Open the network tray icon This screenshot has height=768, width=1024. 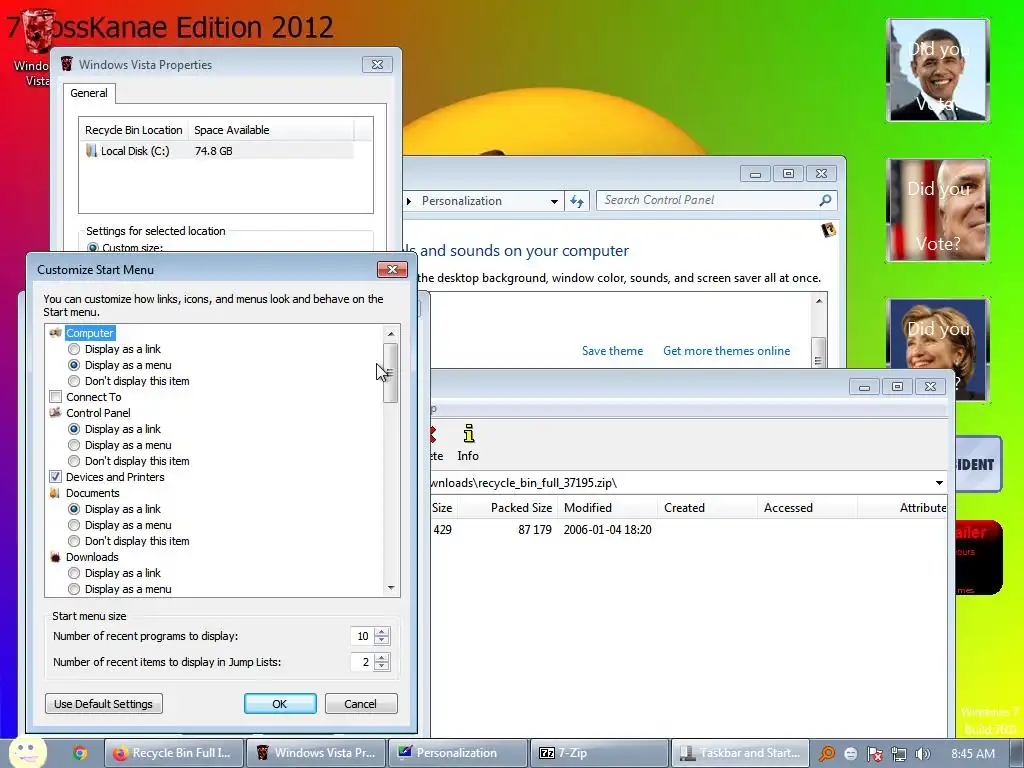coord(899,754)
